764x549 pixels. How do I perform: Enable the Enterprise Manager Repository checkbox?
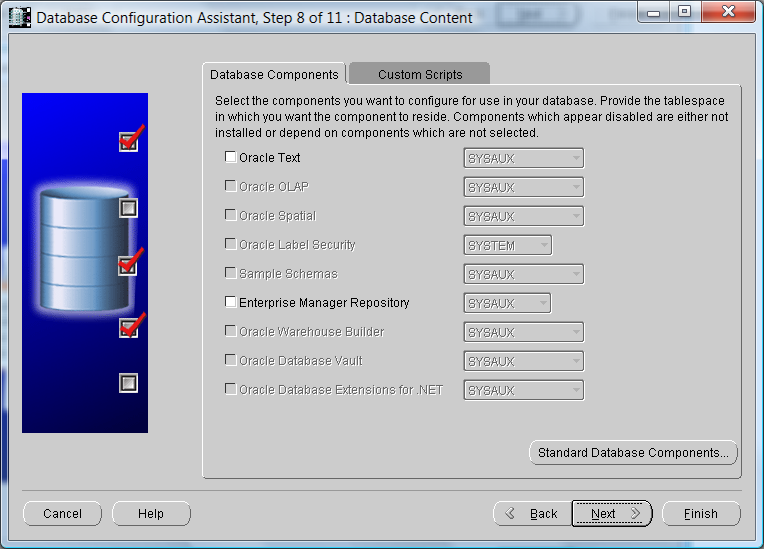coord(230,302)
